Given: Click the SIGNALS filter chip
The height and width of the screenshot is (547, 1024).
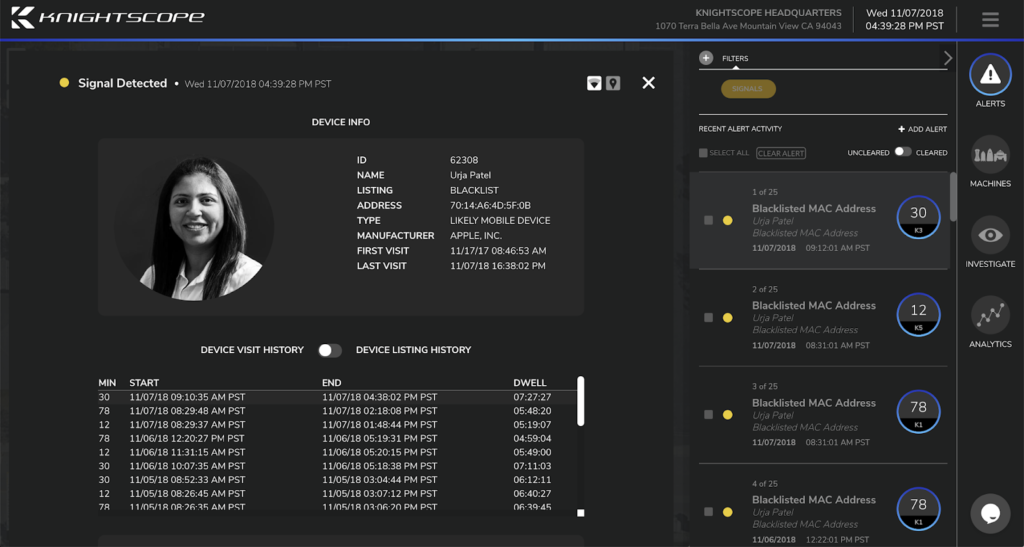Looking at the screenshot, I should pyautogui.click(x=748, y=89).
